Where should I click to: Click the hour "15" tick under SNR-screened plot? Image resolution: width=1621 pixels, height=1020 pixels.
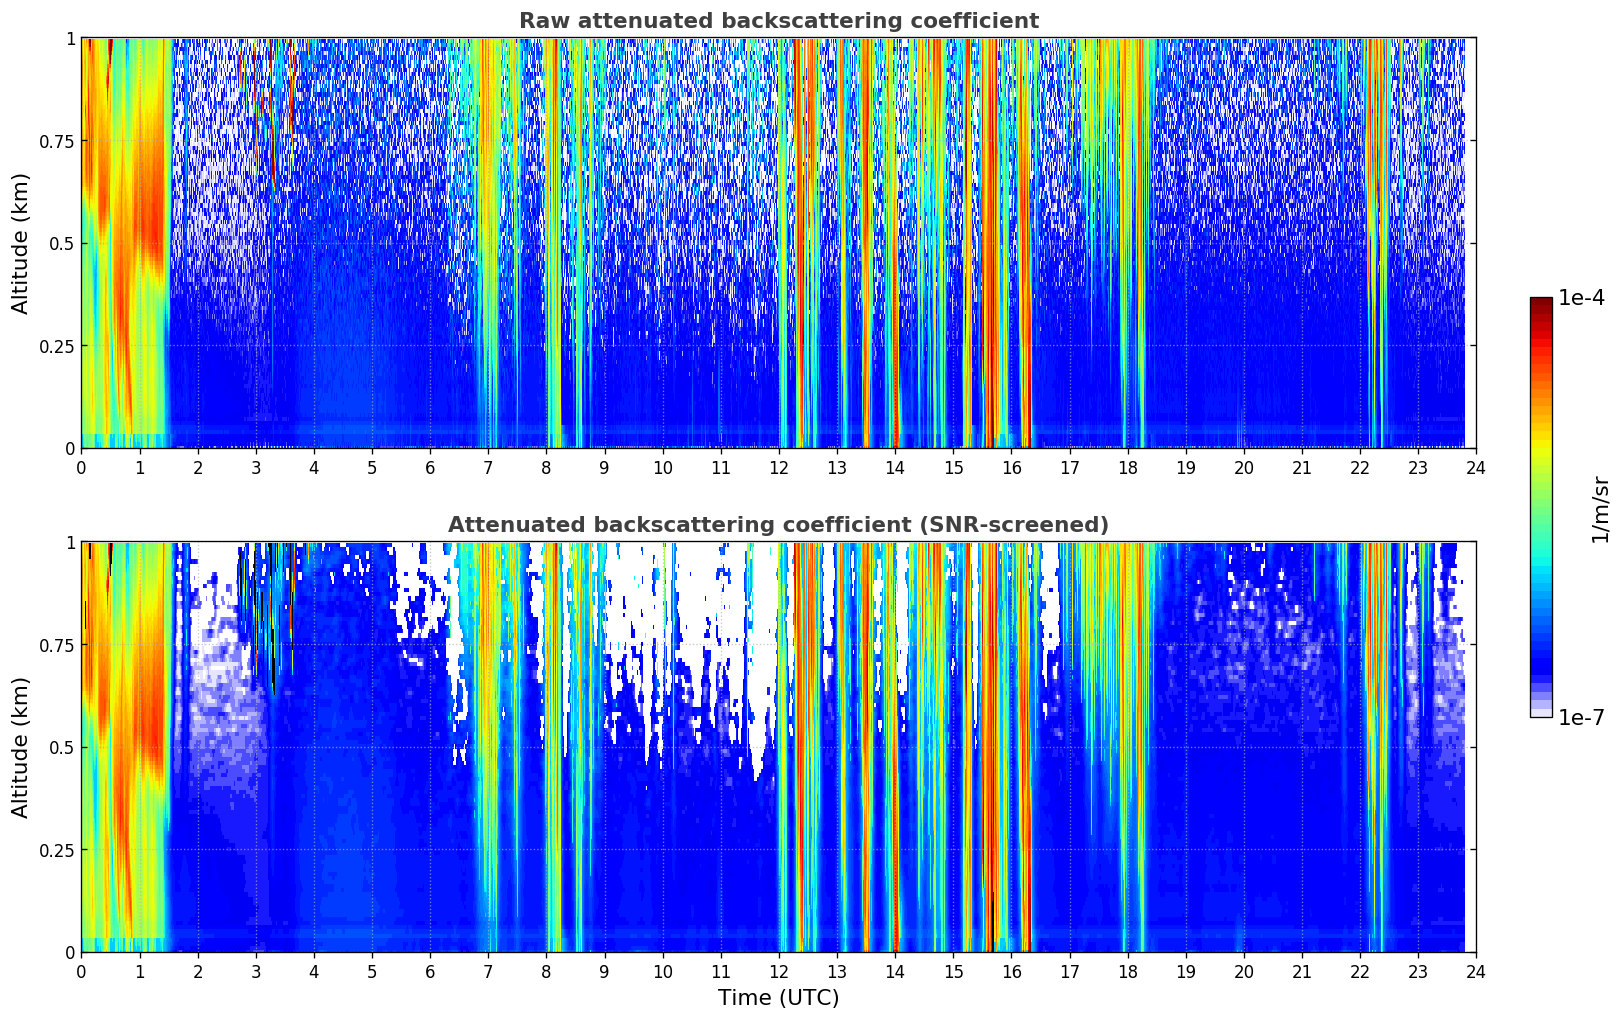coord(953,971)
